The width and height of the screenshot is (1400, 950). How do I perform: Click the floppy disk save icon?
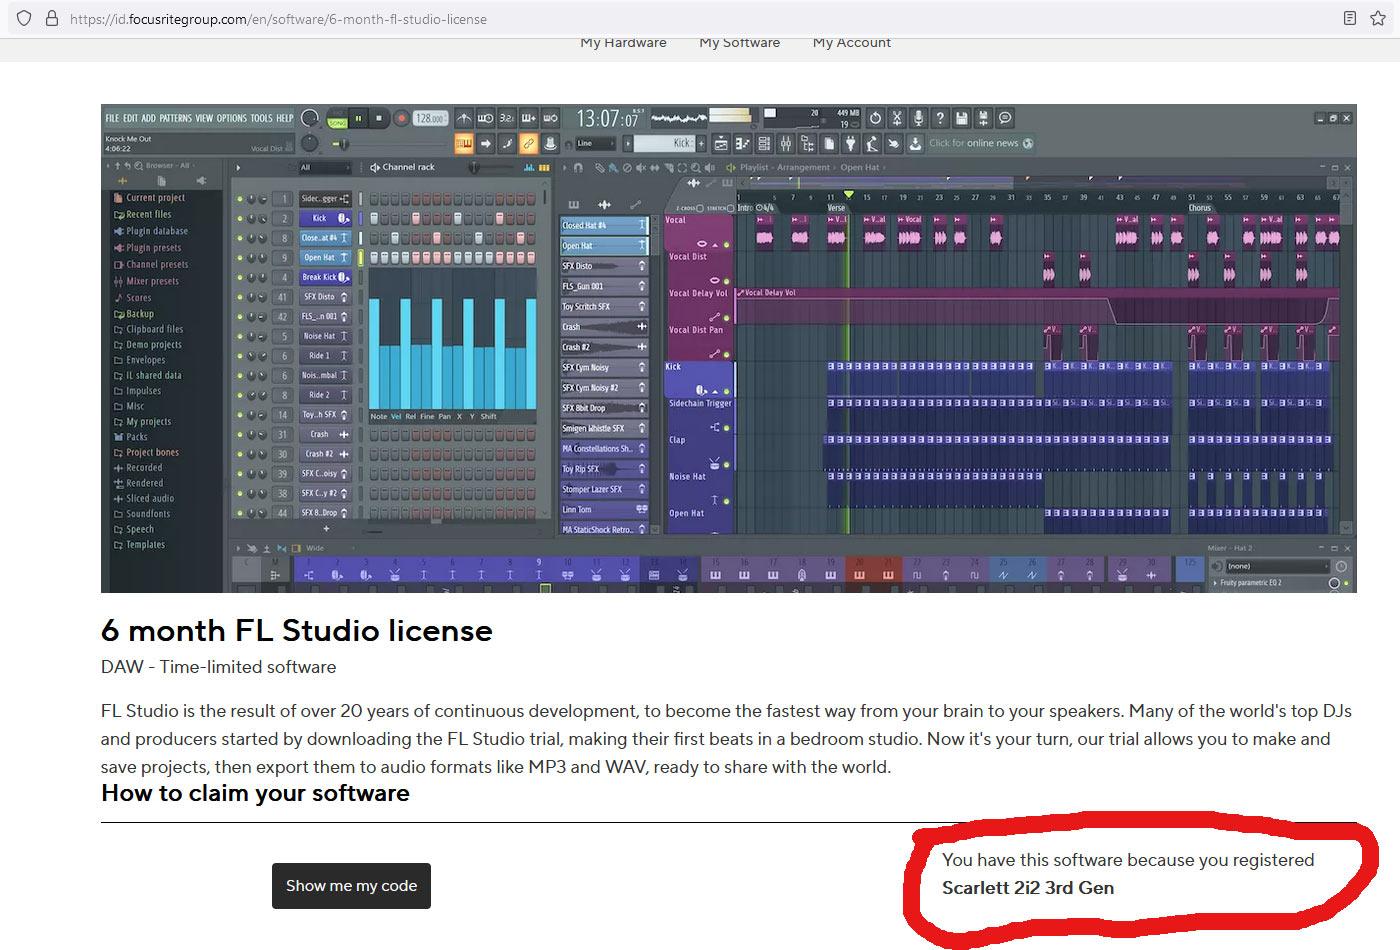[962, 118]
